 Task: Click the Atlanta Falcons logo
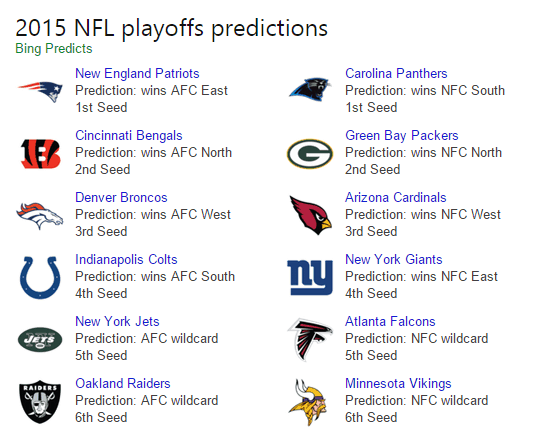click(x=310, y=339)
